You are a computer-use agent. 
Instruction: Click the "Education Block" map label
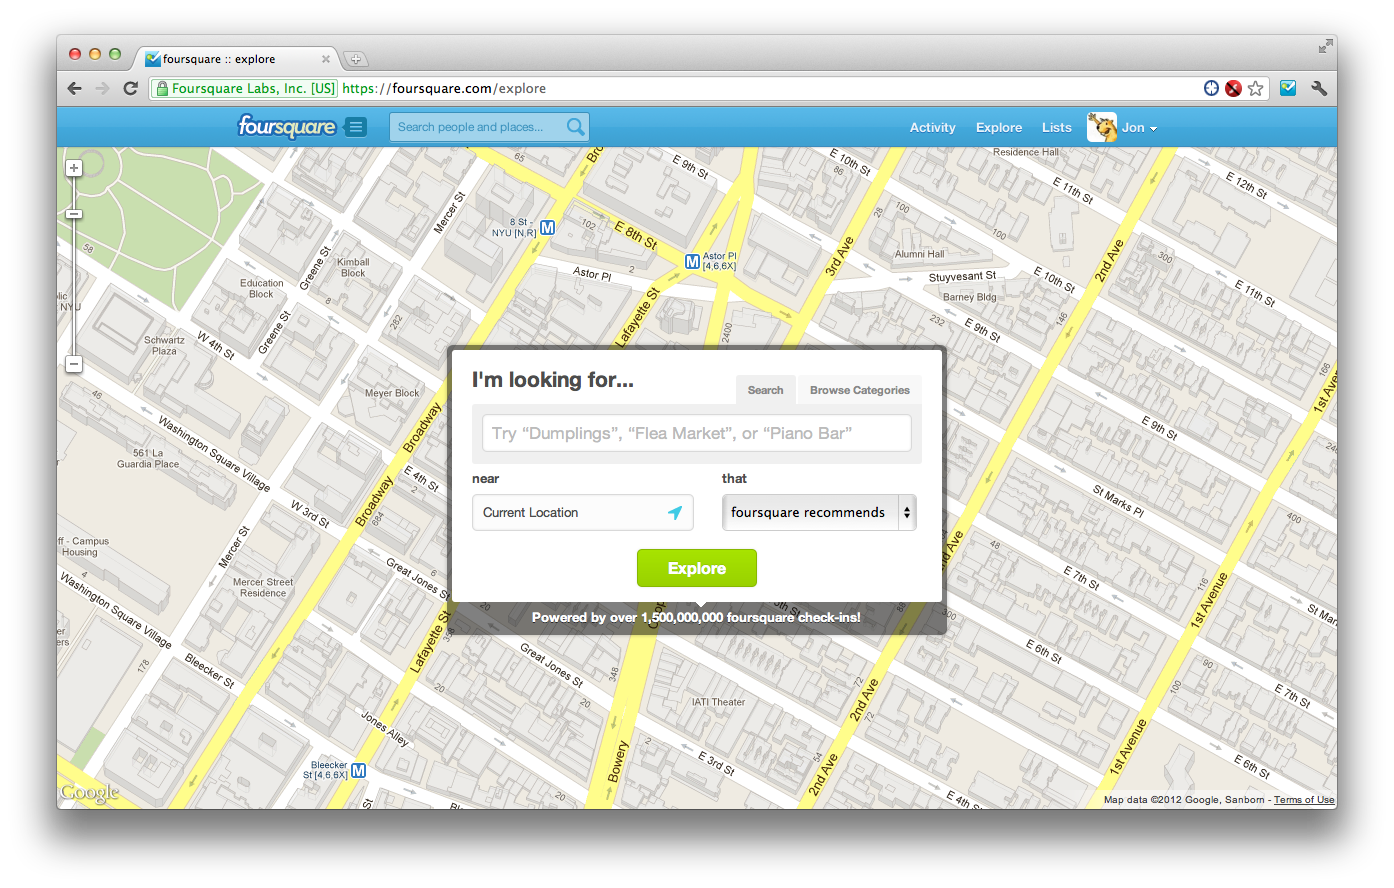coord(262,289)
